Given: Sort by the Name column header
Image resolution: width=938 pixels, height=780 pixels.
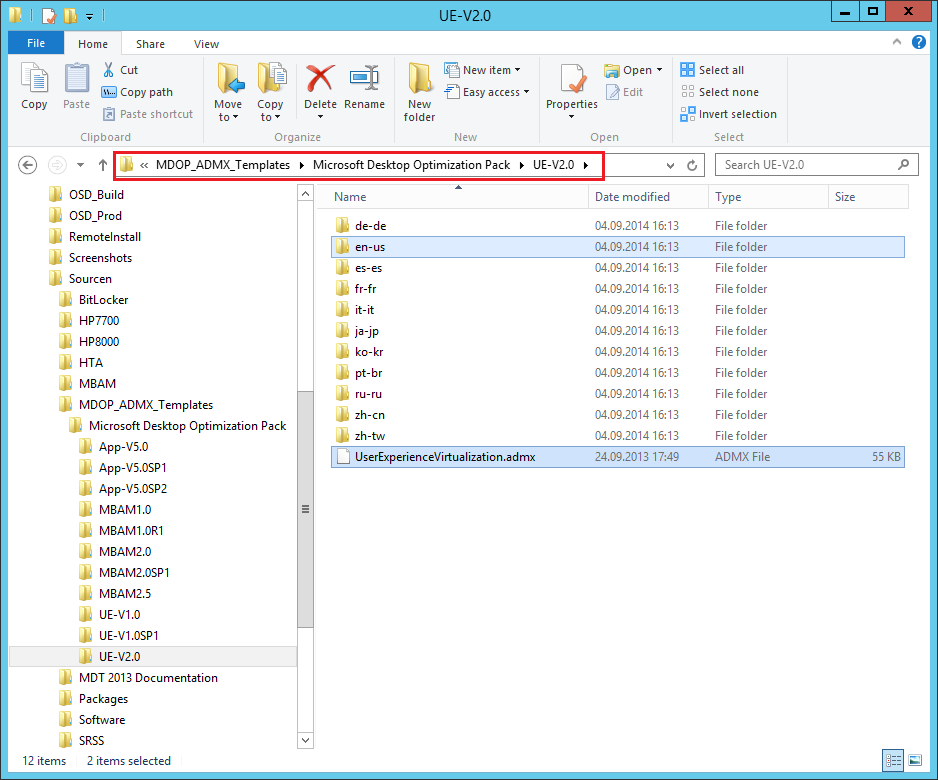Looking at the screenshot, I should point(452,197).
